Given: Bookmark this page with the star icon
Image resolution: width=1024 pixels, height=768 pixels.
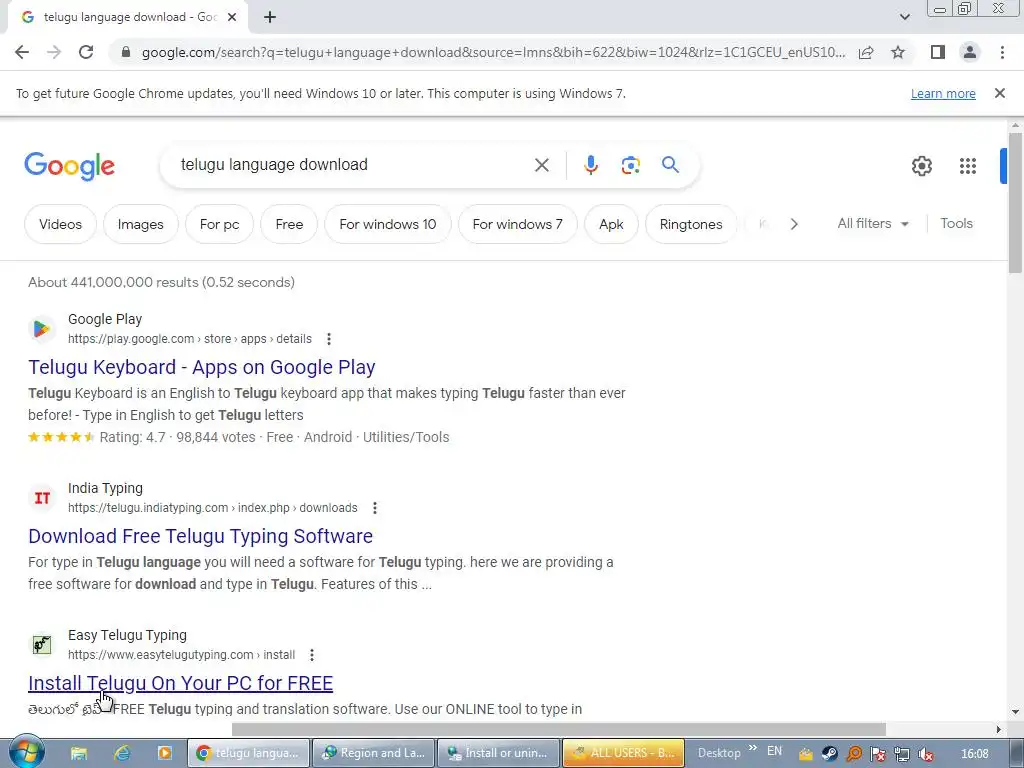Looking at the screenshot, I should click(x=898, y=52).
